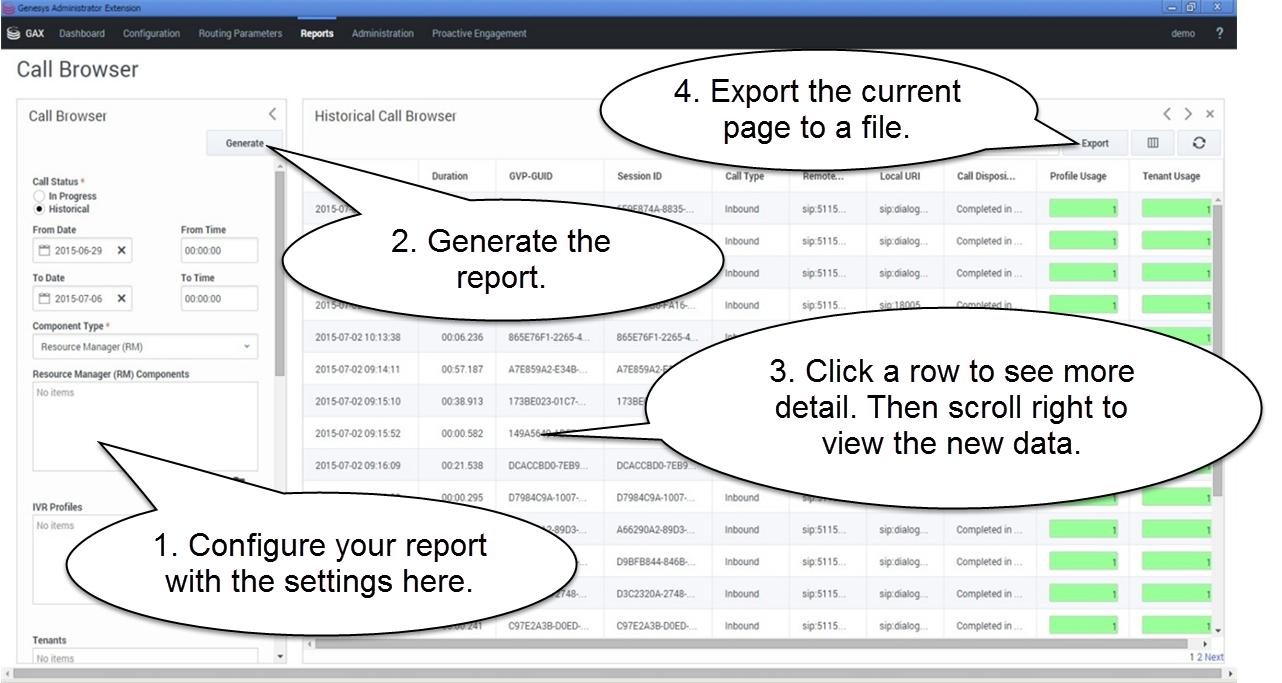
Task: Collapse the Call Browser side panel
Action: point(272,115)
